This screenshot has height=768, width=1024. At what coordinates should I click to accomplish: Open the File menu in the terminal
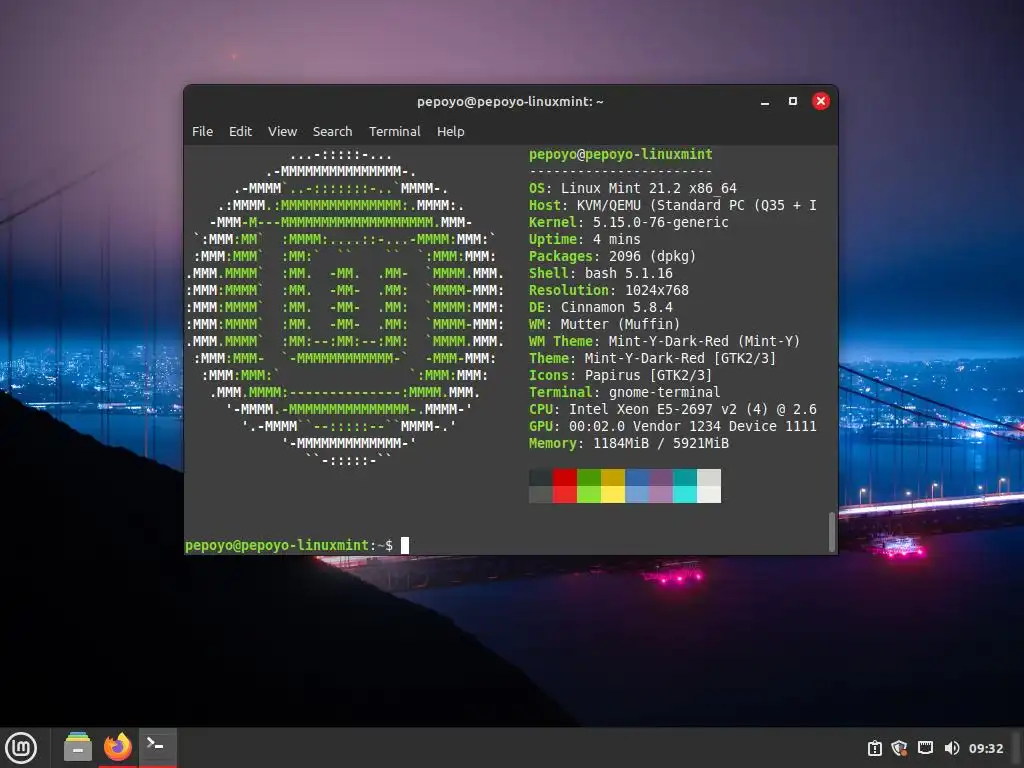click(202, 131)
